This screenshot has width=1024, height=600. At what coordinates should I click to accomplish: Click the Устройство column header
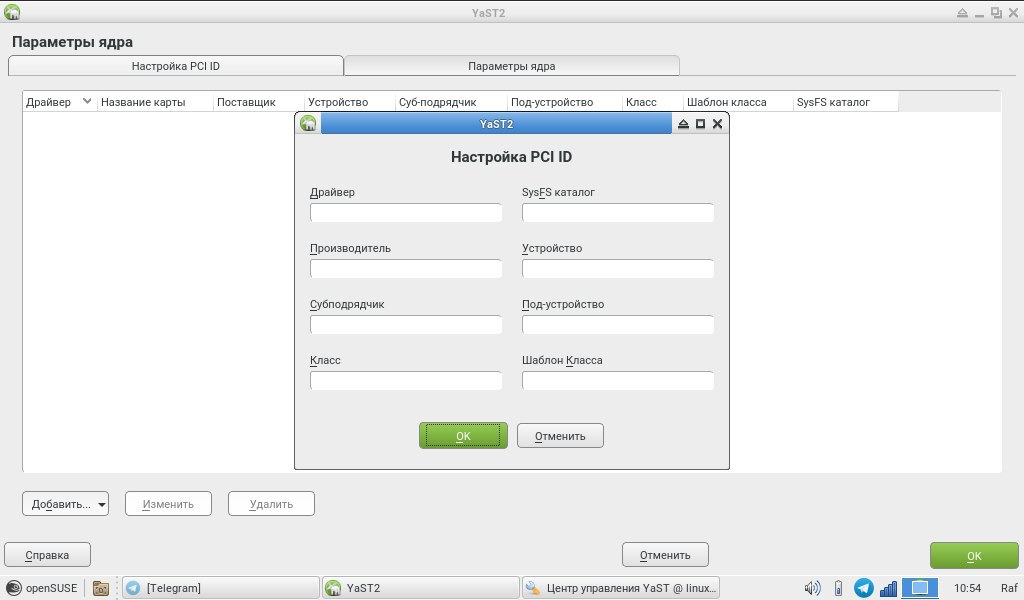click(350, 102)
